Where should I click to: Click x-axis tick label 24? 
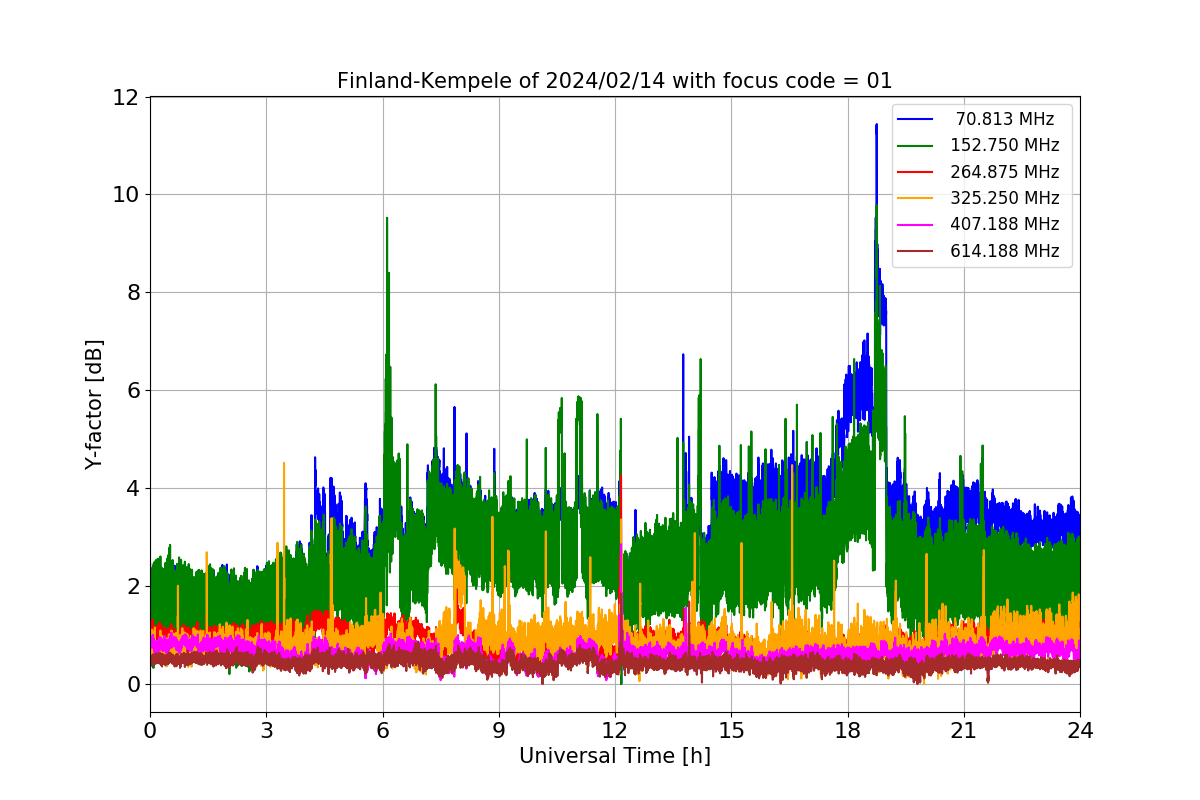click(1080, 731)
